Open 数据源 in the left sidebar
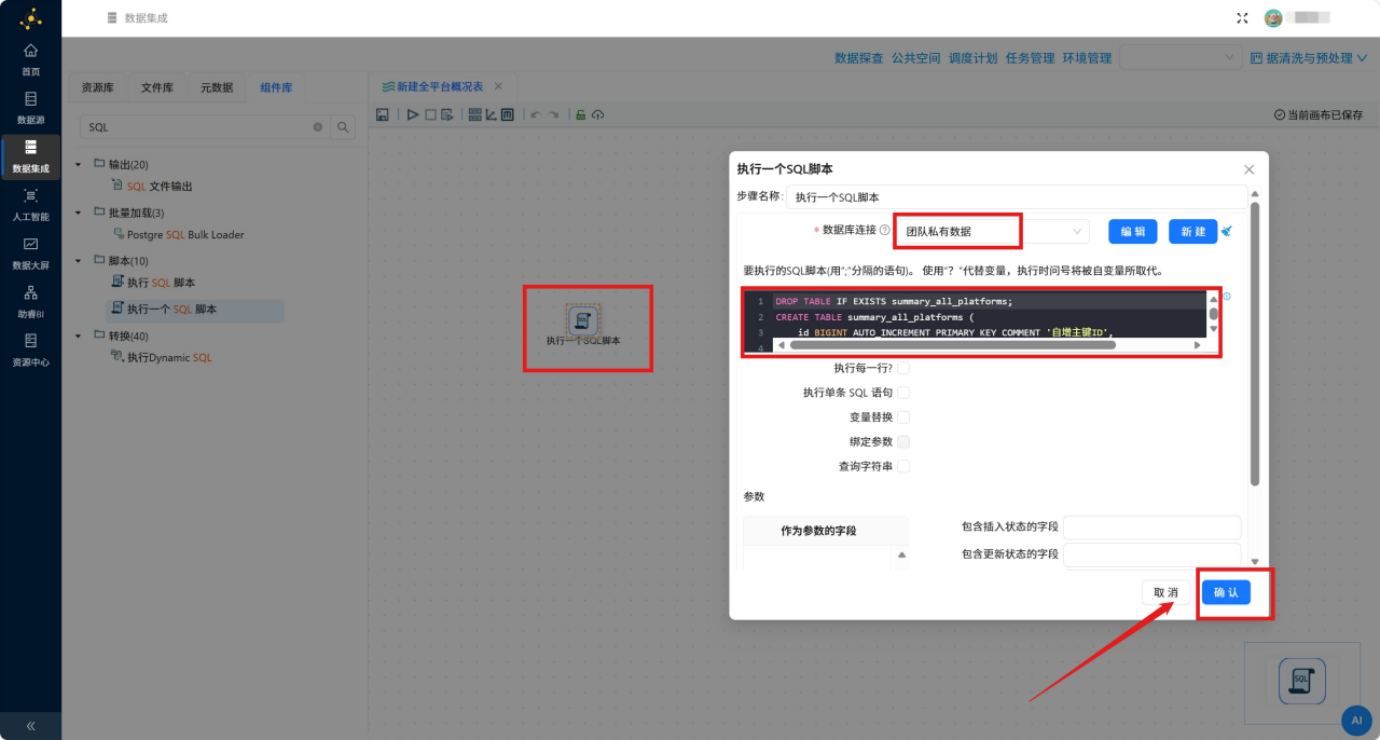The width and height of the screenshot is (1380, 740). [31, 107]
